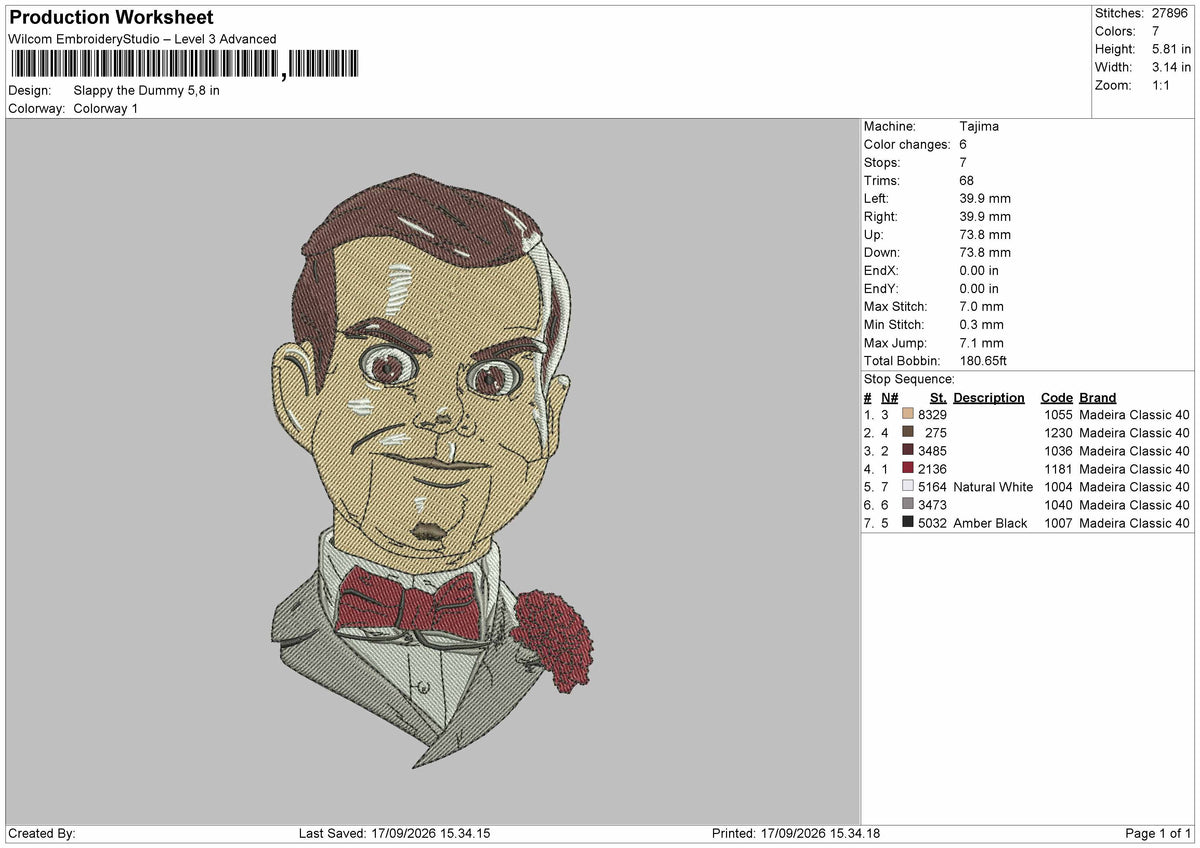Click the Production Worksheet title
The image size is (1200, 848).
[x=111, y=17]
